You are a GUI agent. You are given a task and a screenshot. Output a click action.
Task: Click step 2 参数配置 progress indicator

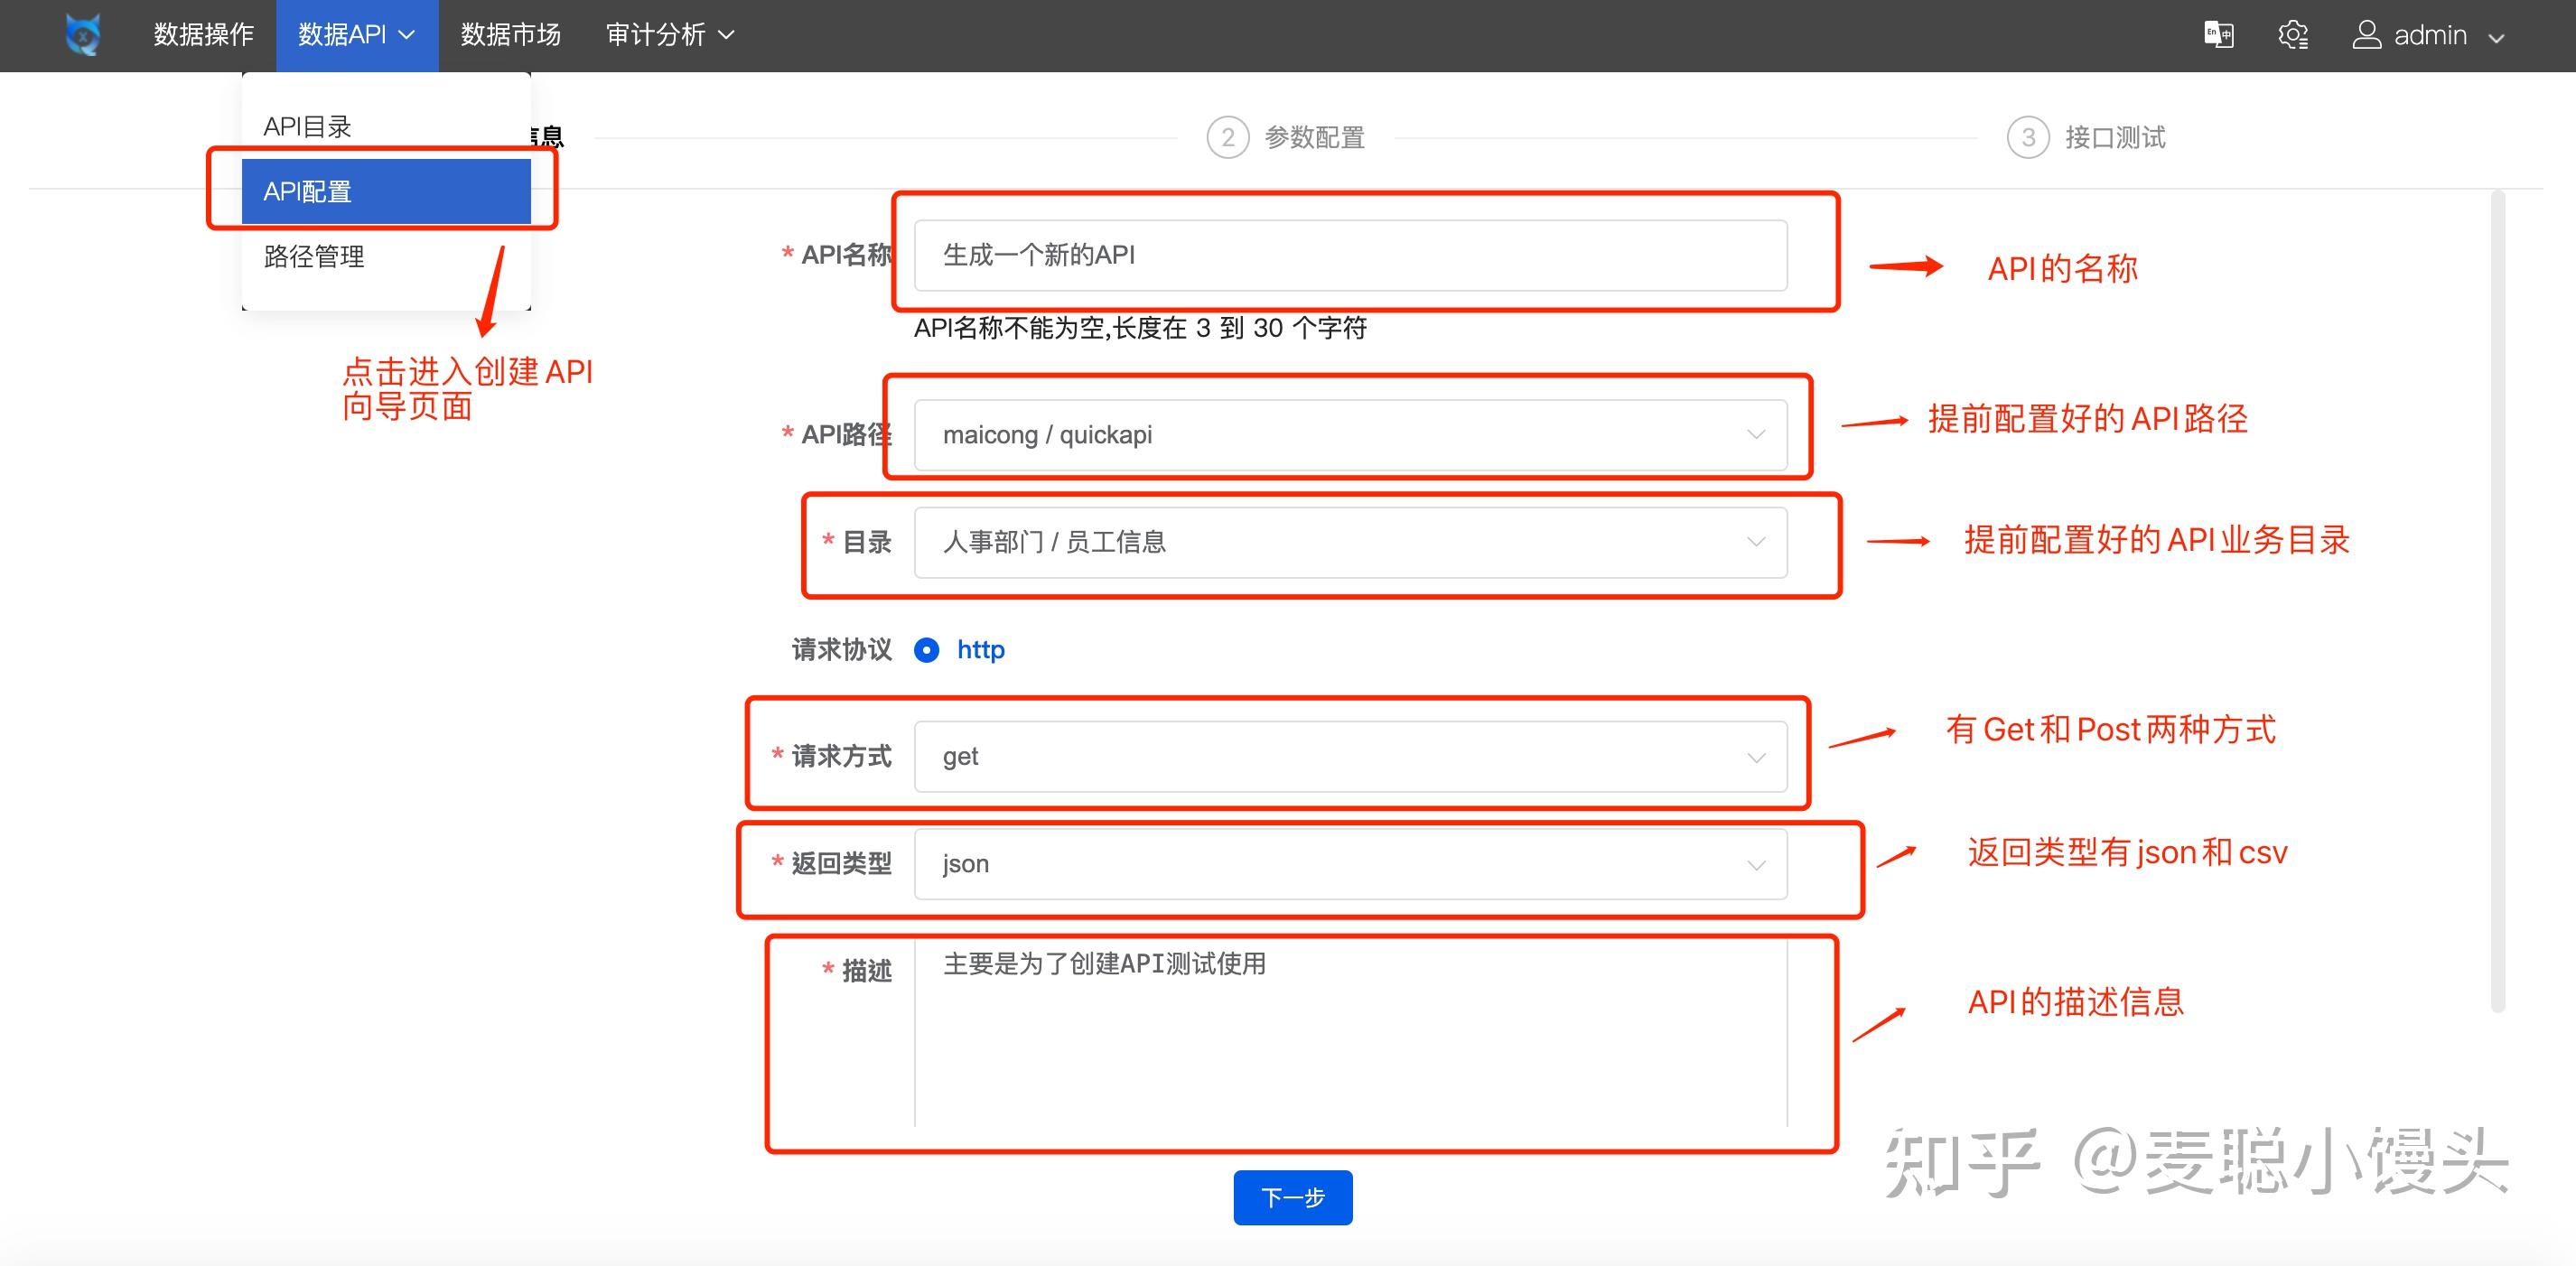pyautogui.click(x=1229, y=137)
